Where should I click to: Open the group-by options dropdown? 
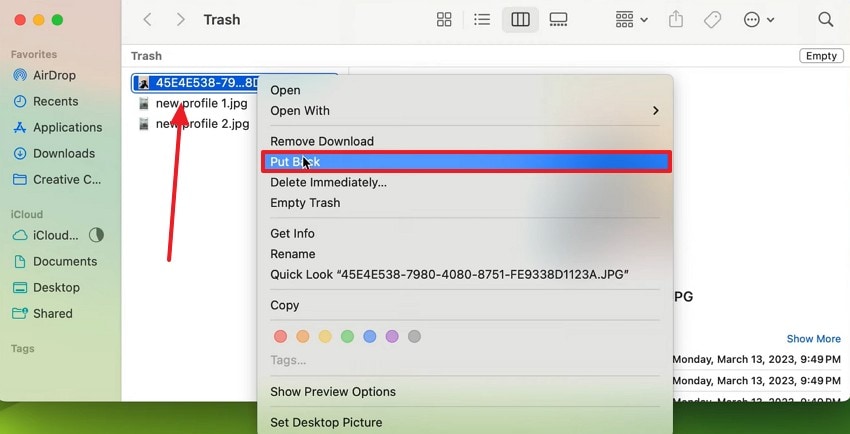[x=632, y=20]
